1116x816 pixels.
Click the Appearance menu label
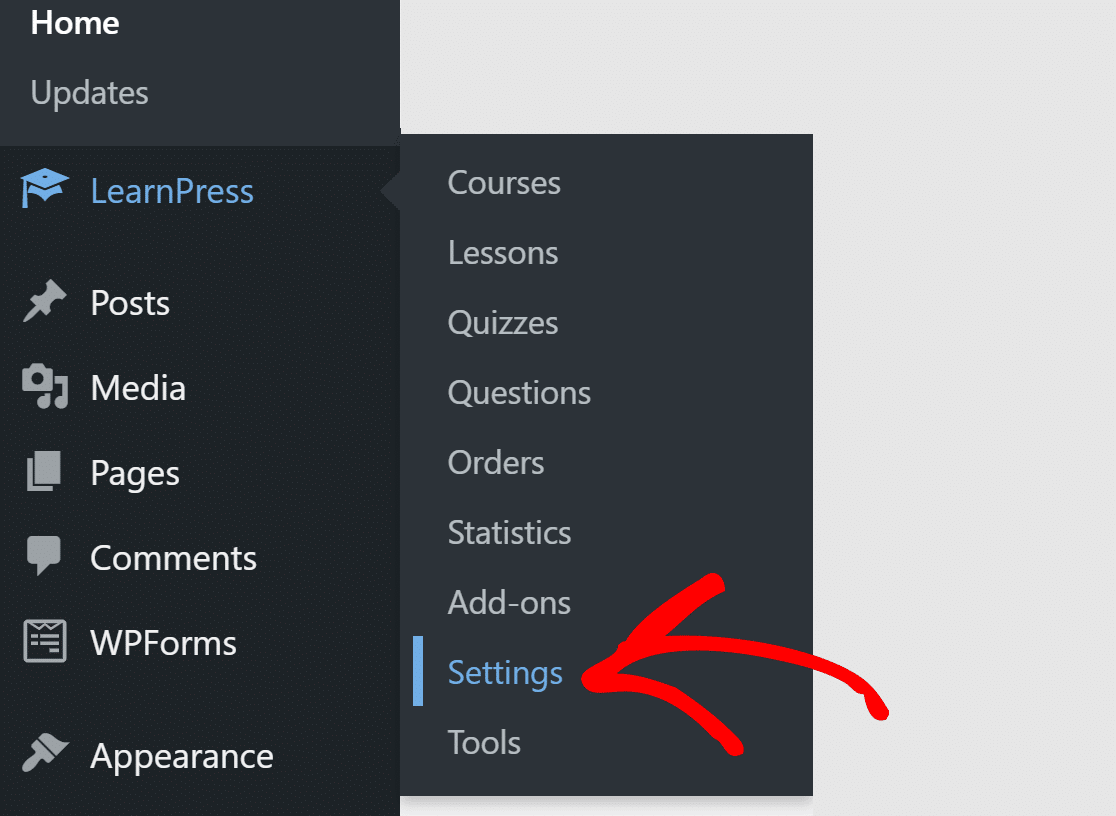tap(182, 756)
